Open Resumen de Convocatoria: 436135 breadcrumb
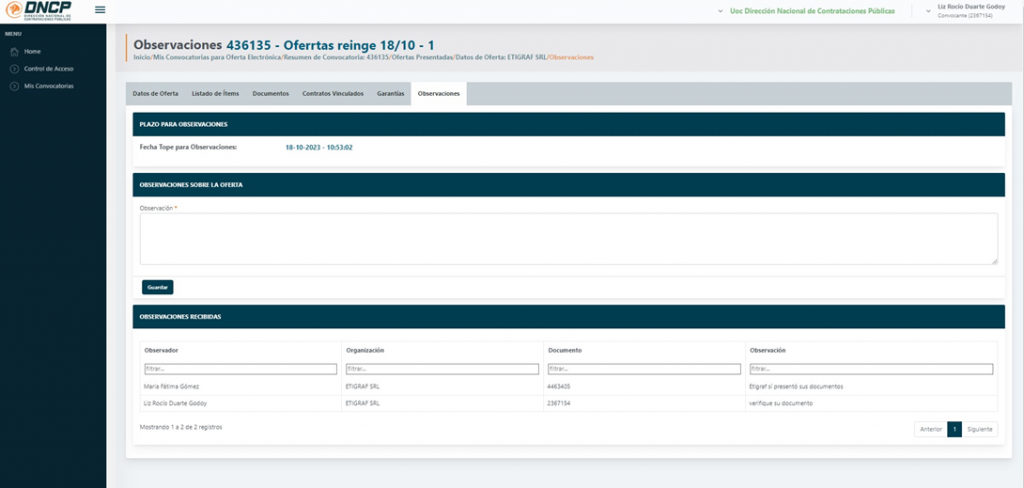The image size is (1024, 488). [336, 57]
